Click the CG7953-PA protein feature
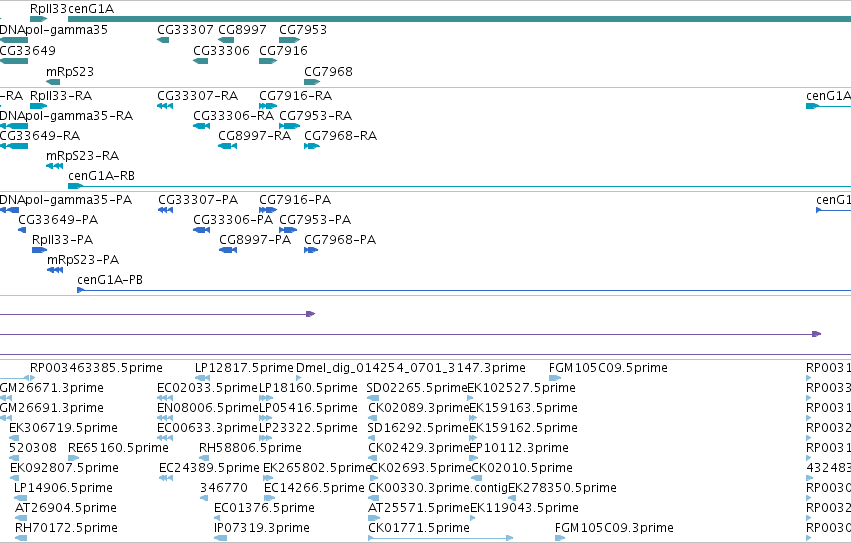The height and width of the screenshot is (543, 851). pyautogui.click(x=288, y=230)
